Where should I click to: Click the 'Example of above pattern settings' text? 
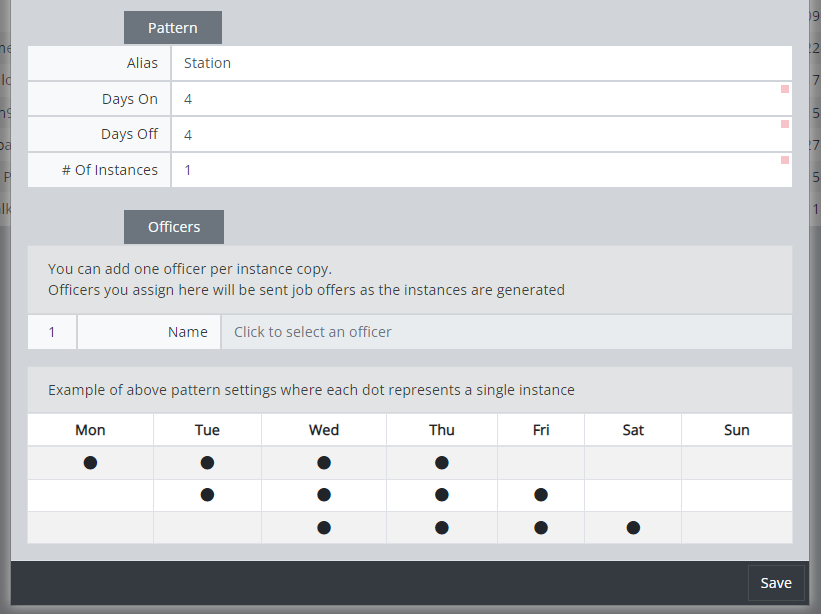[x=311, y=390]
